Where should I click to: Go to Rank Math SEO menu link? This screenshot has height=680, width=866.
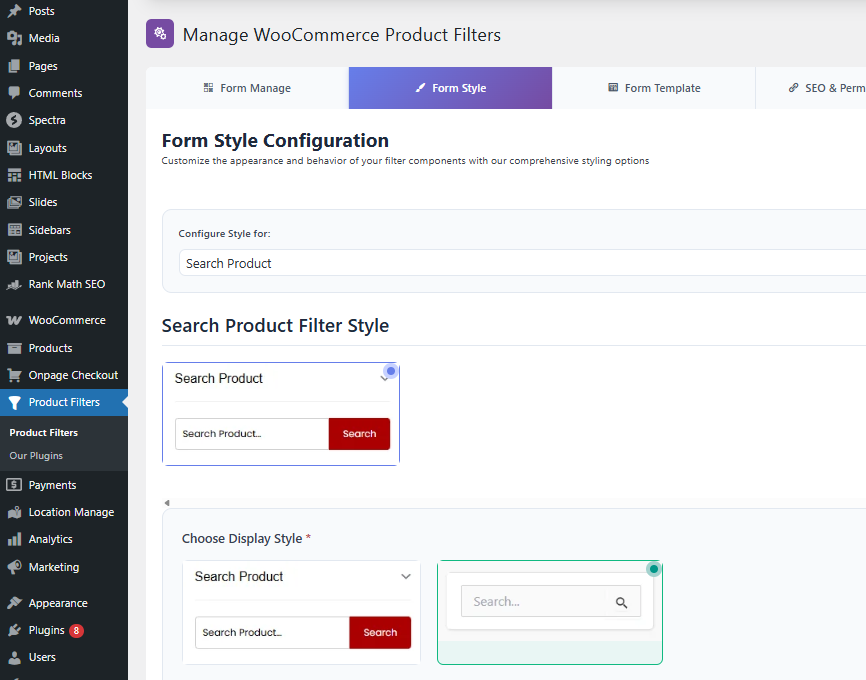click(x=67, y=284)
